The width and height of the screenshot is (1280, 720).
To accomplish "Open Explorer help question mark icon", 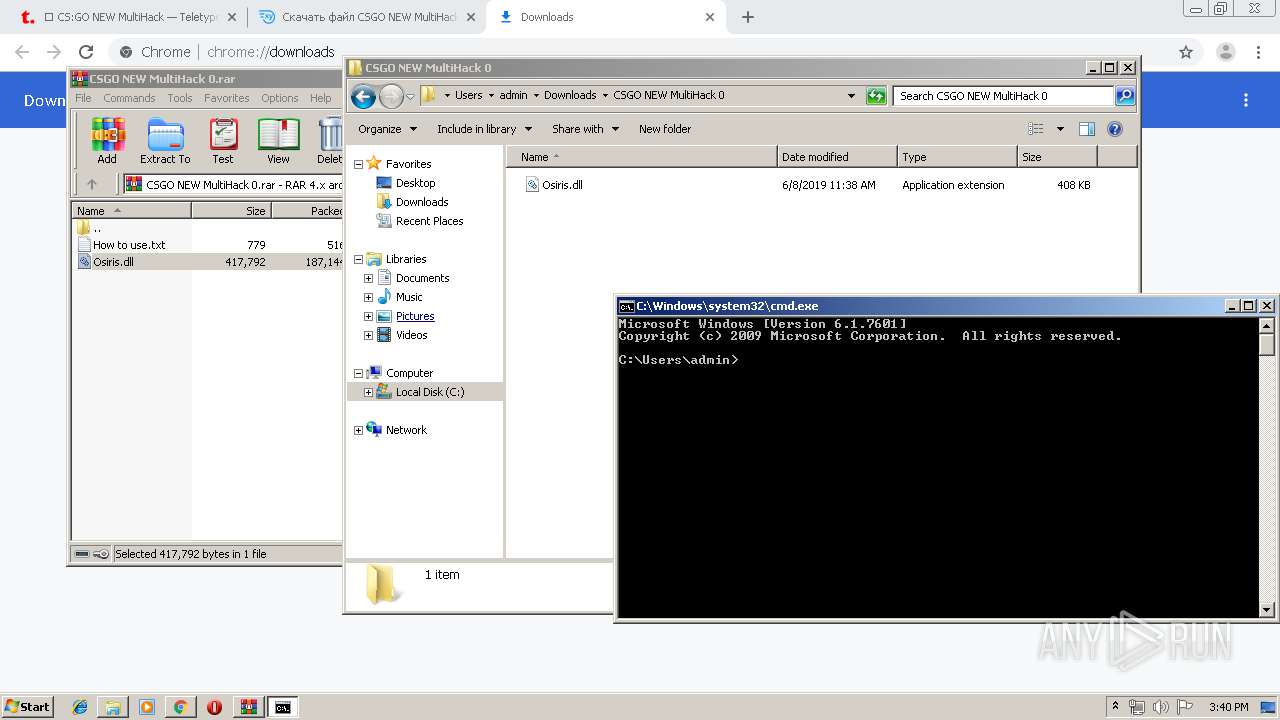I will (1115, 129).
